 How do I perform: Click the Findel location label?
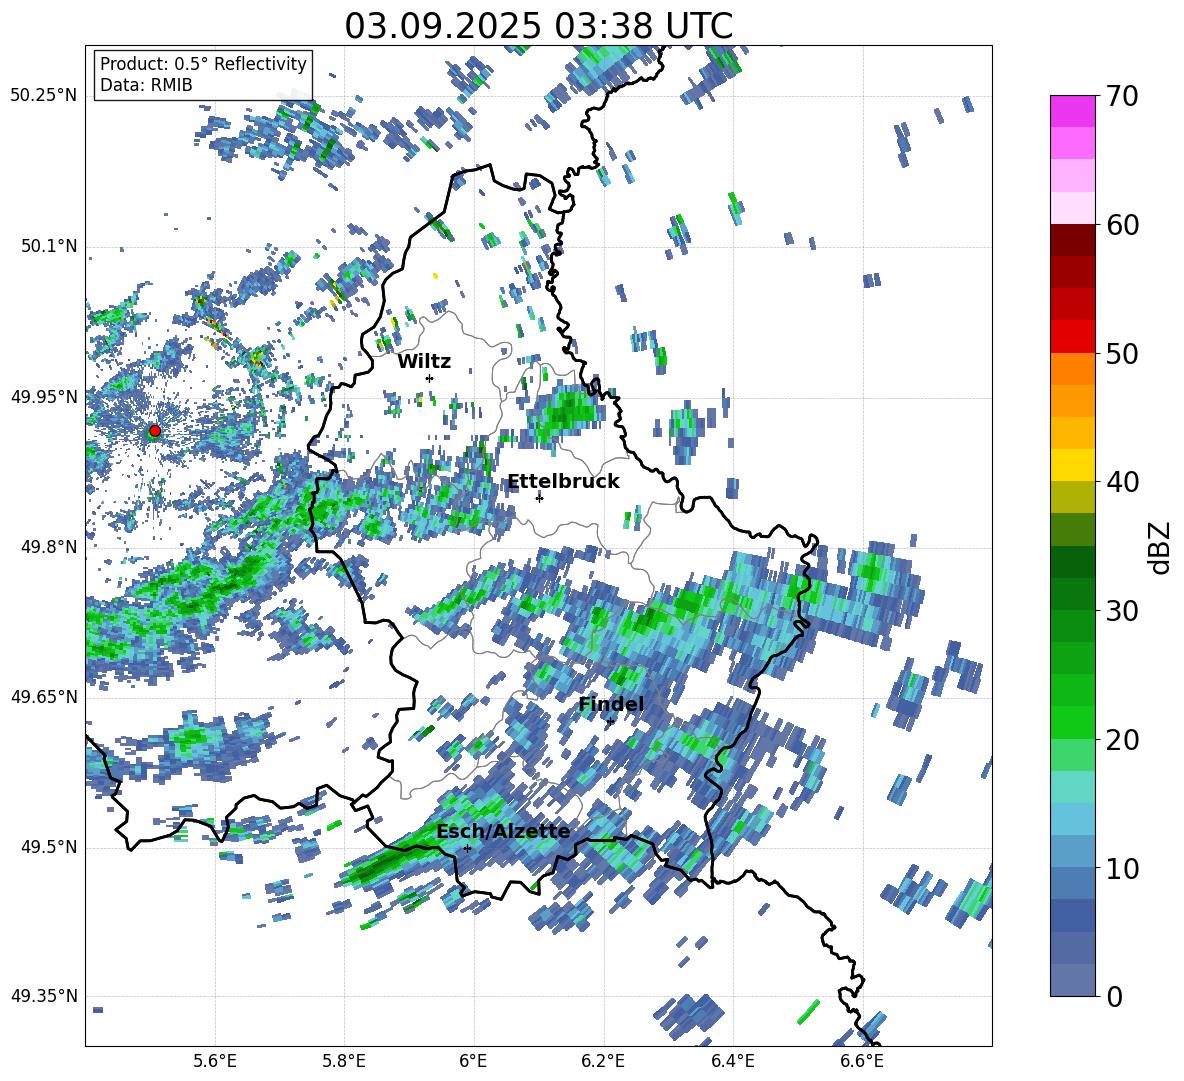(x=611, y=704)
